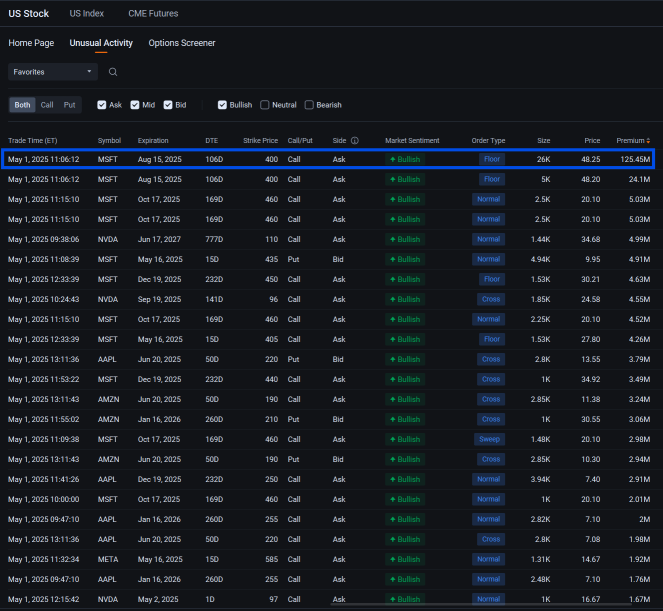This screenshot has width=663, height=611.
Task: Click the META symbol cell
Action: click(108, 559)
